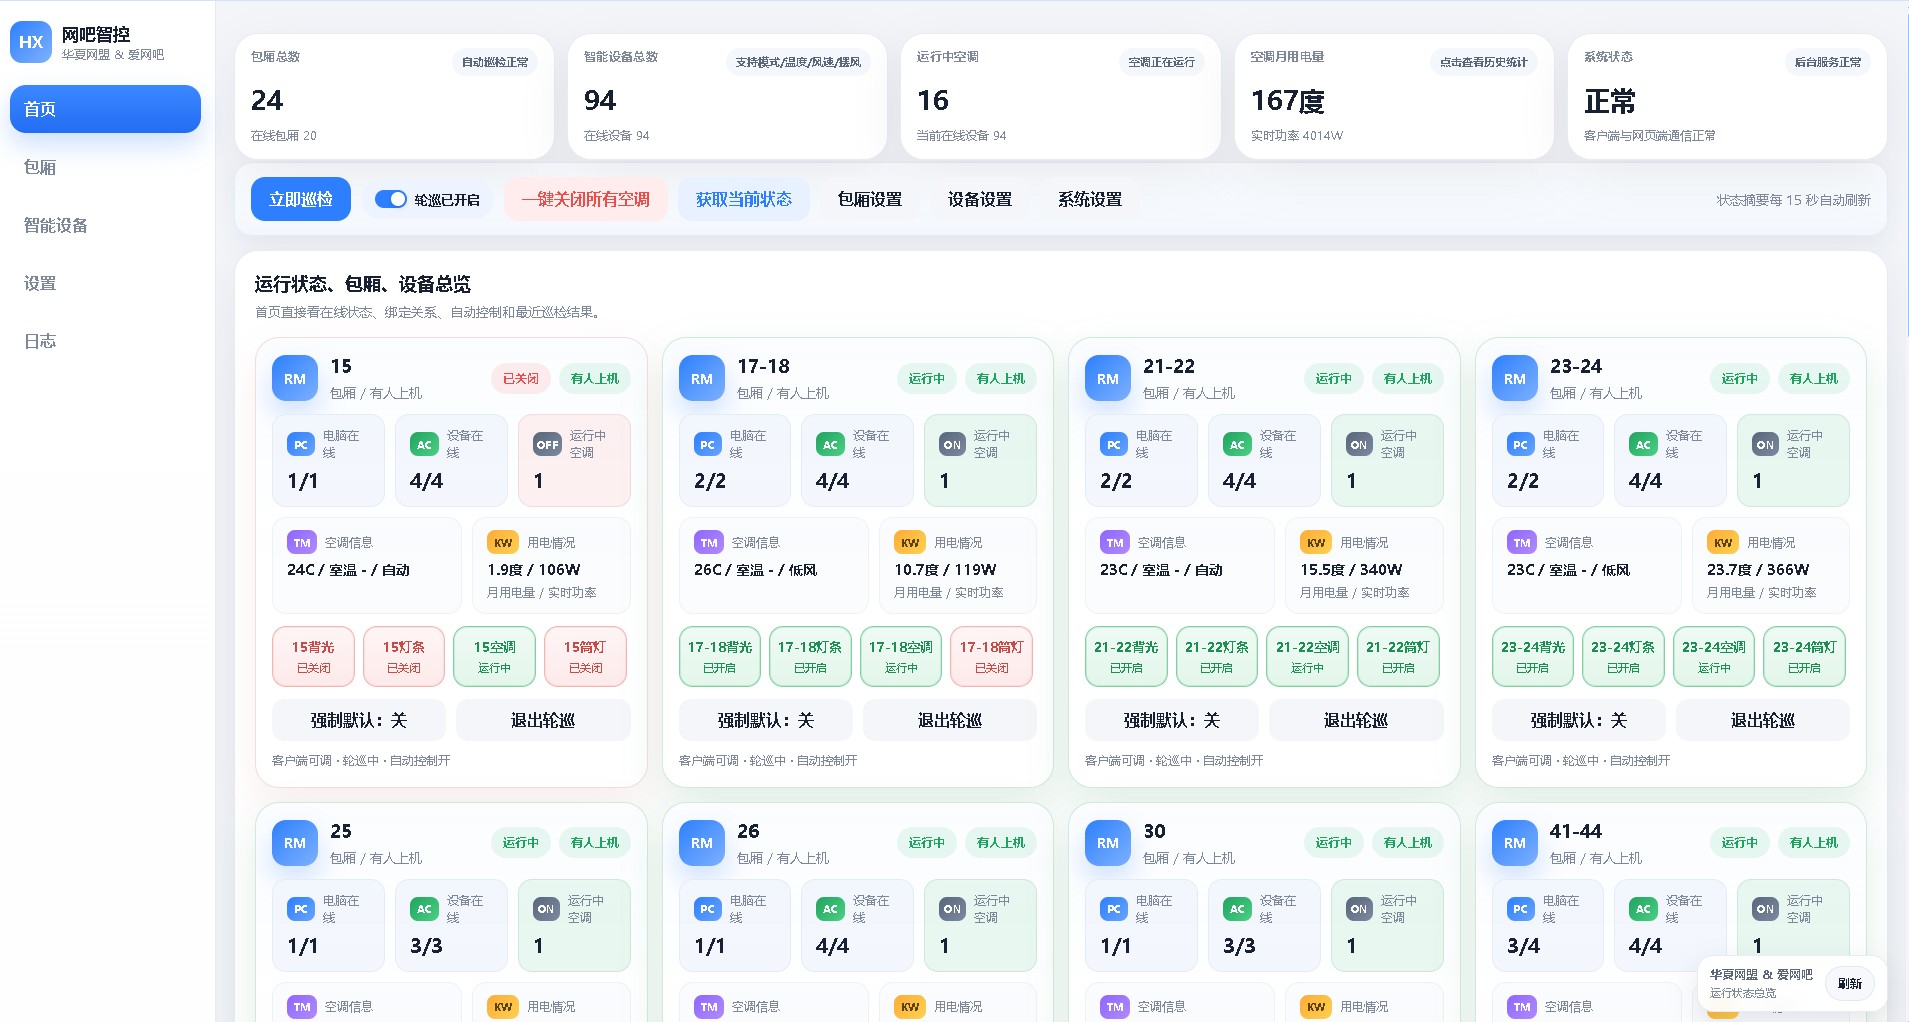1909x1022 pixels.
Task: Click the ON icon in room 17-18 card
Action: (952, 445)
